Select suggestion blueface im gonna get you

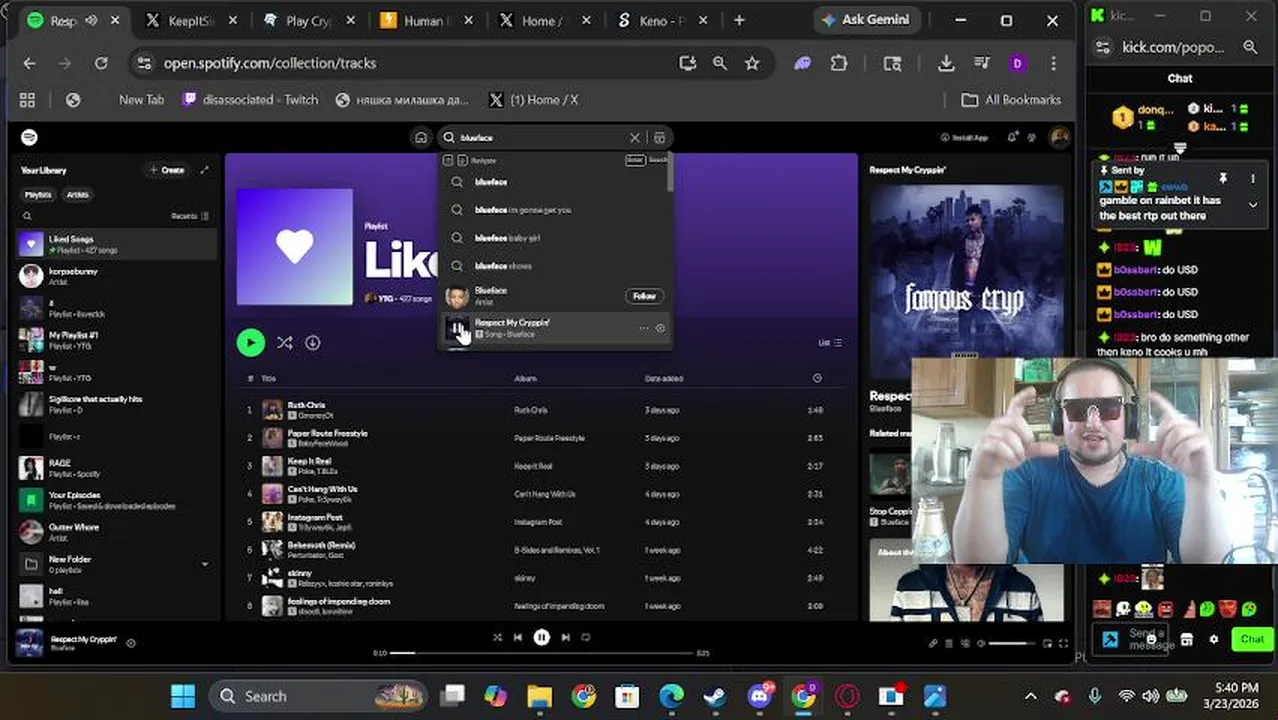click(555, 210)
